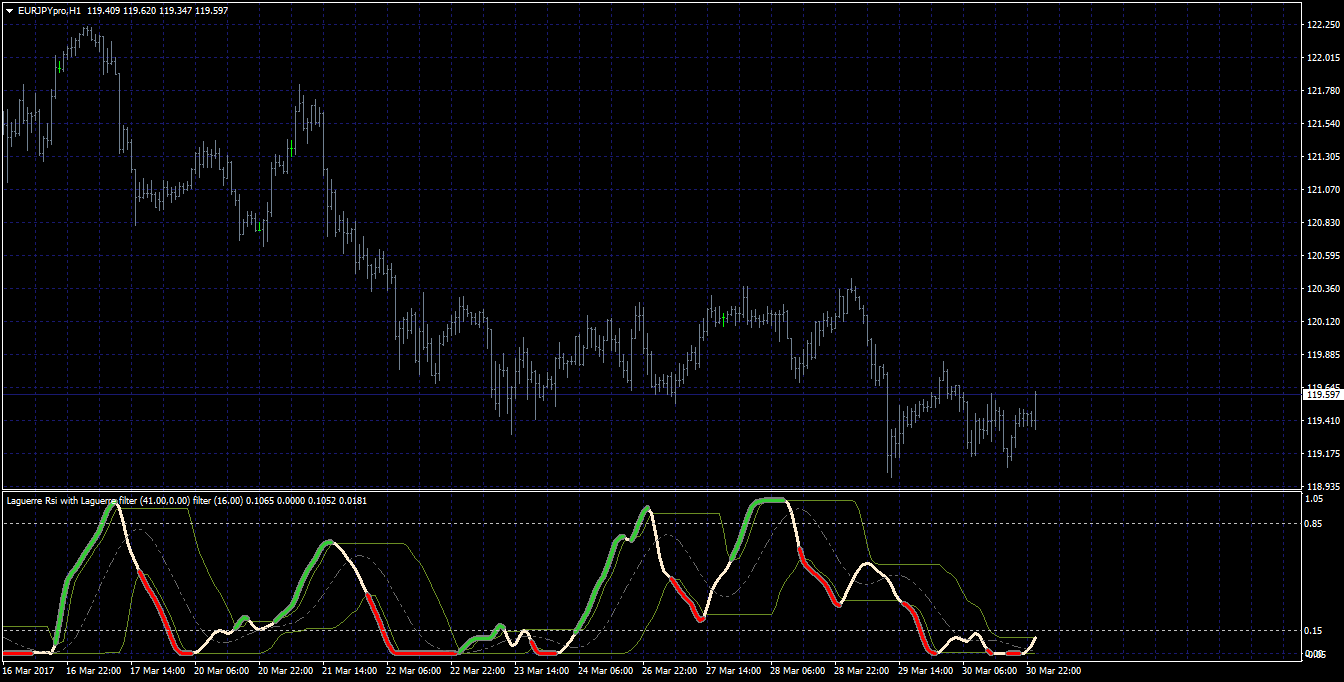Image resolution: width=1344 pixels, height=682 pixels.
Task: Click the 121.070 price scale label
Action: coord(1322,190)
